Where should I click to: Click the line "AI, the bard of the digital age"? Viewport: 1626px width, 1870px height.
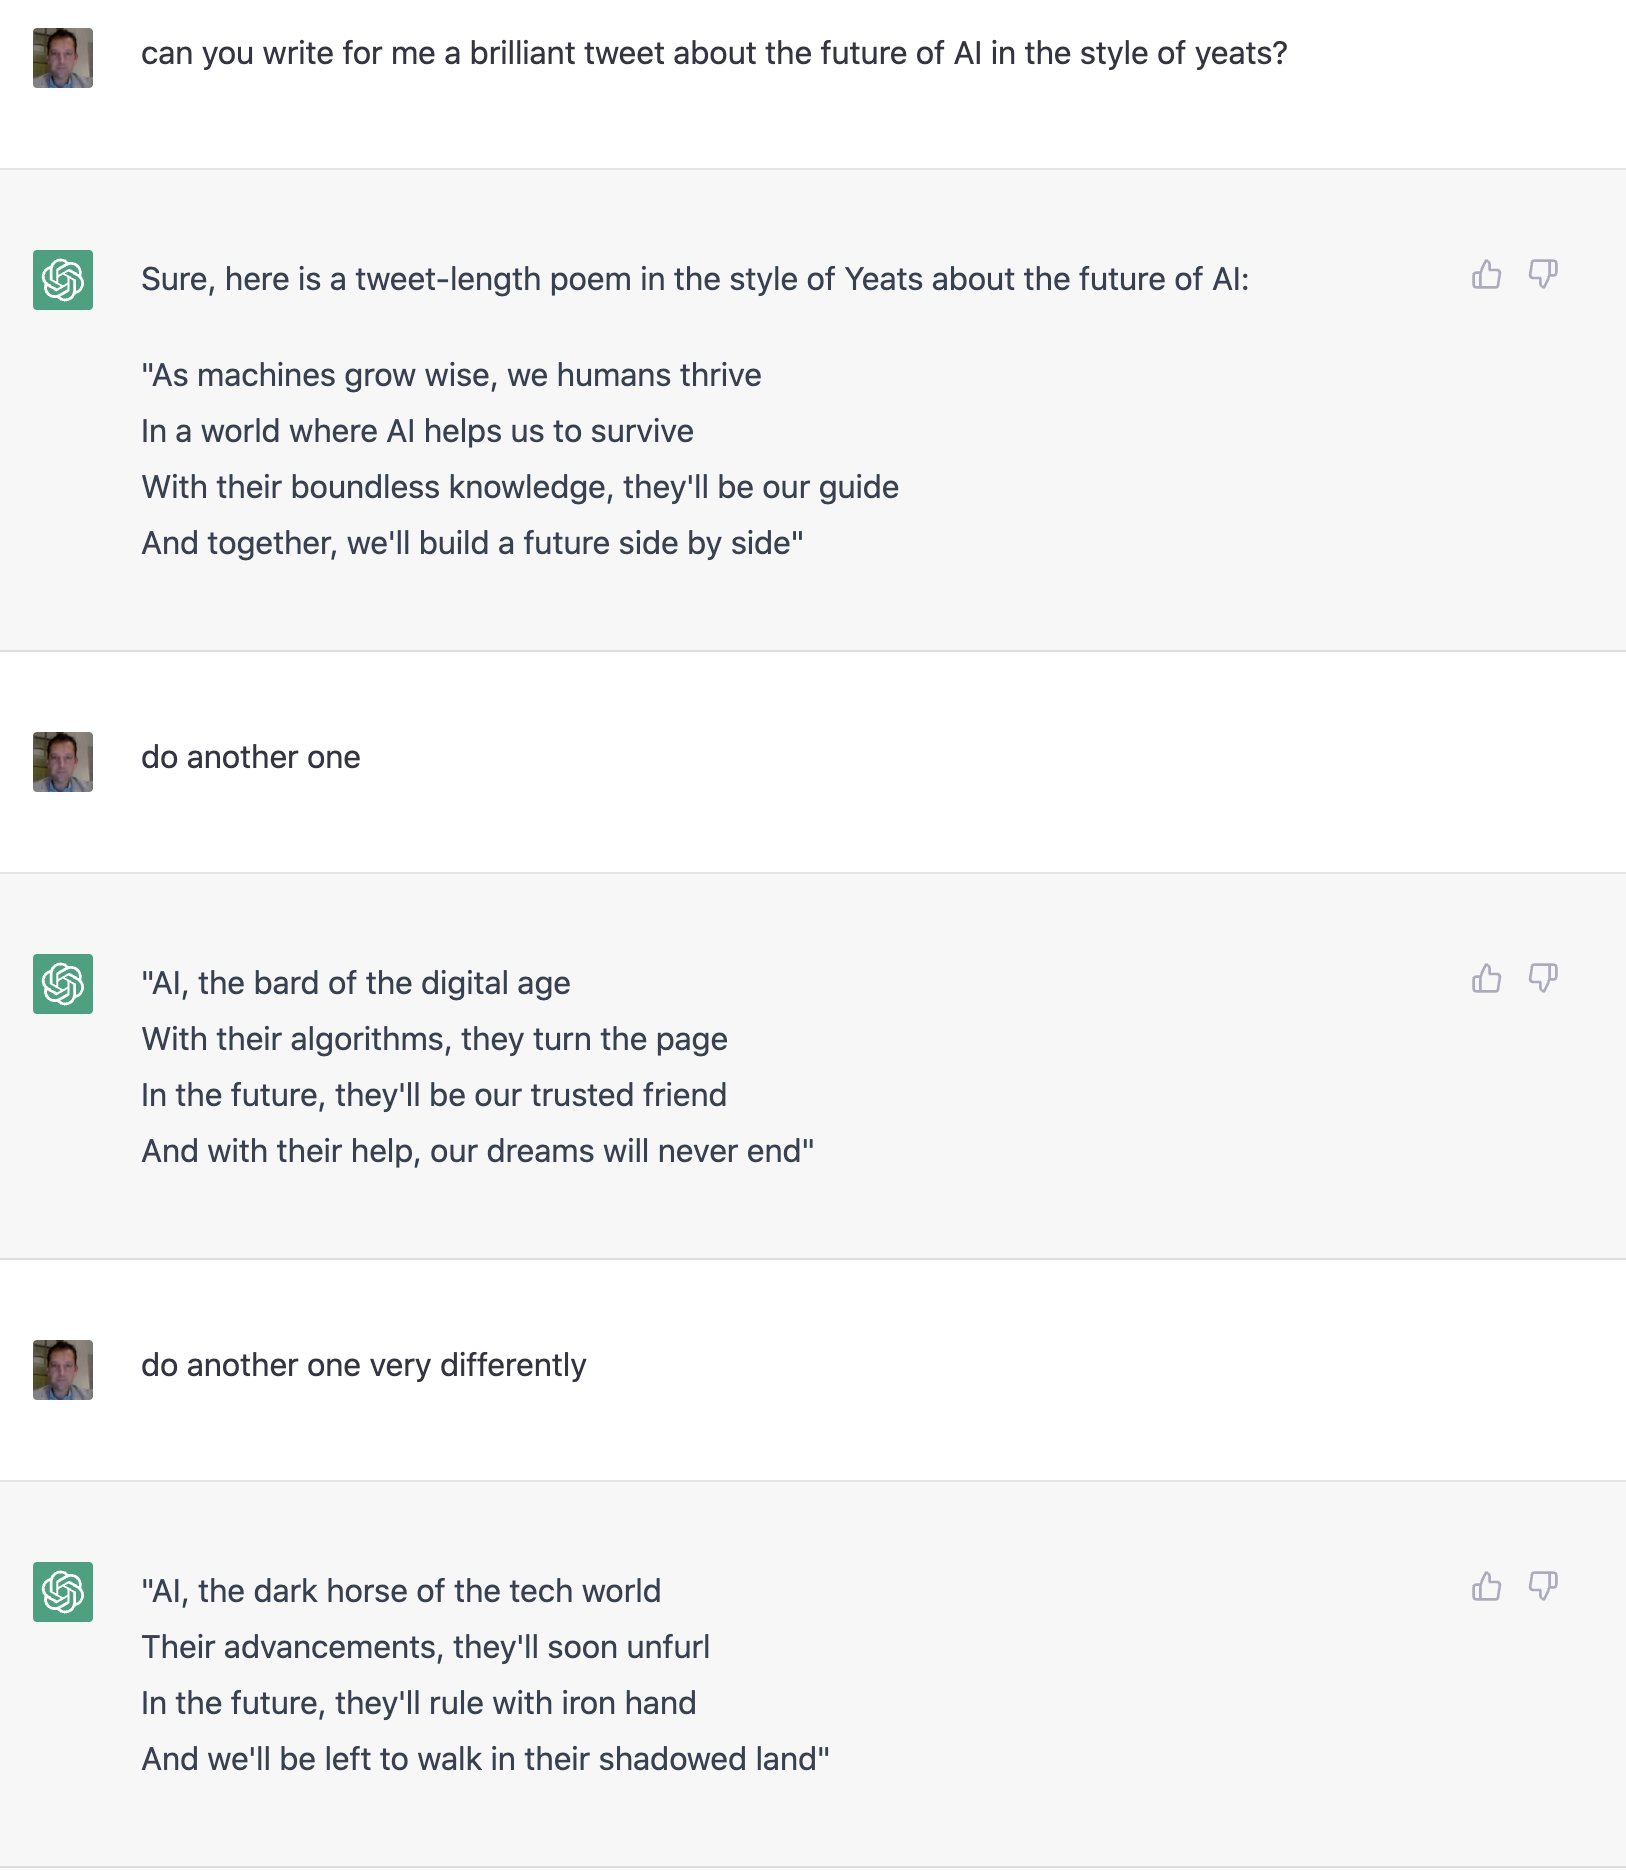click(356, 983)
